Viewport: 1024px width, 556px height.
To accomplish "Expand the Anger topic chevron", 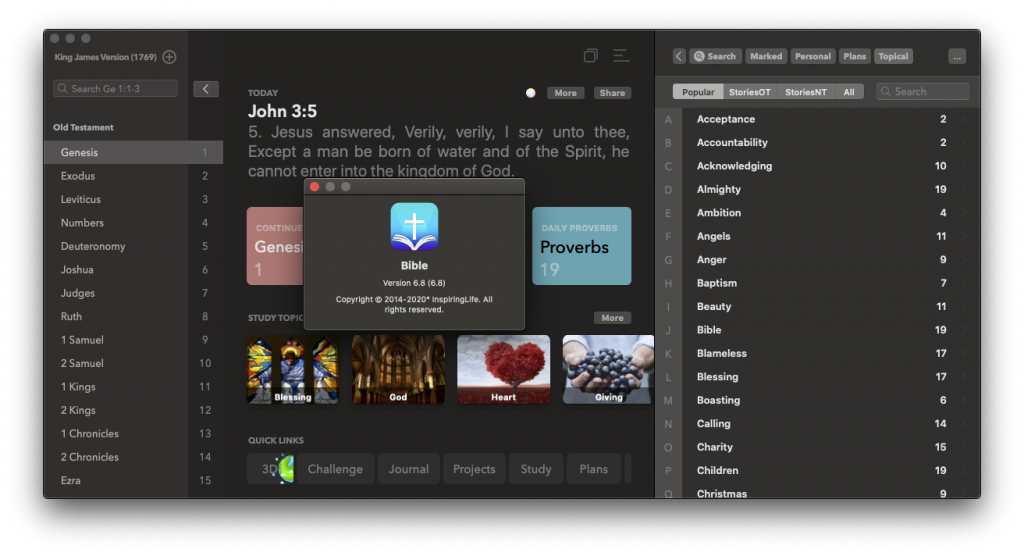I will pos(963,260).
